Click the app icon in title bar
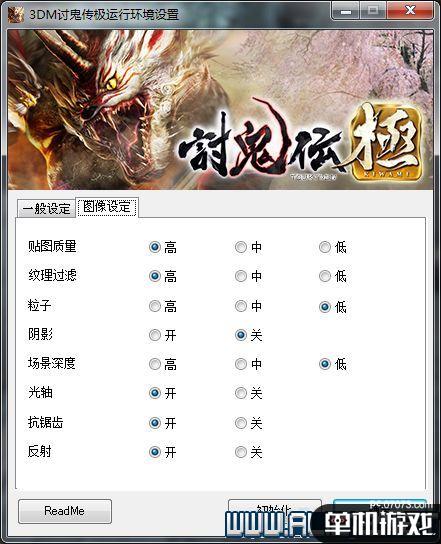Image resolution: width=441 pixels, height=544 pixels. [15, 14]
